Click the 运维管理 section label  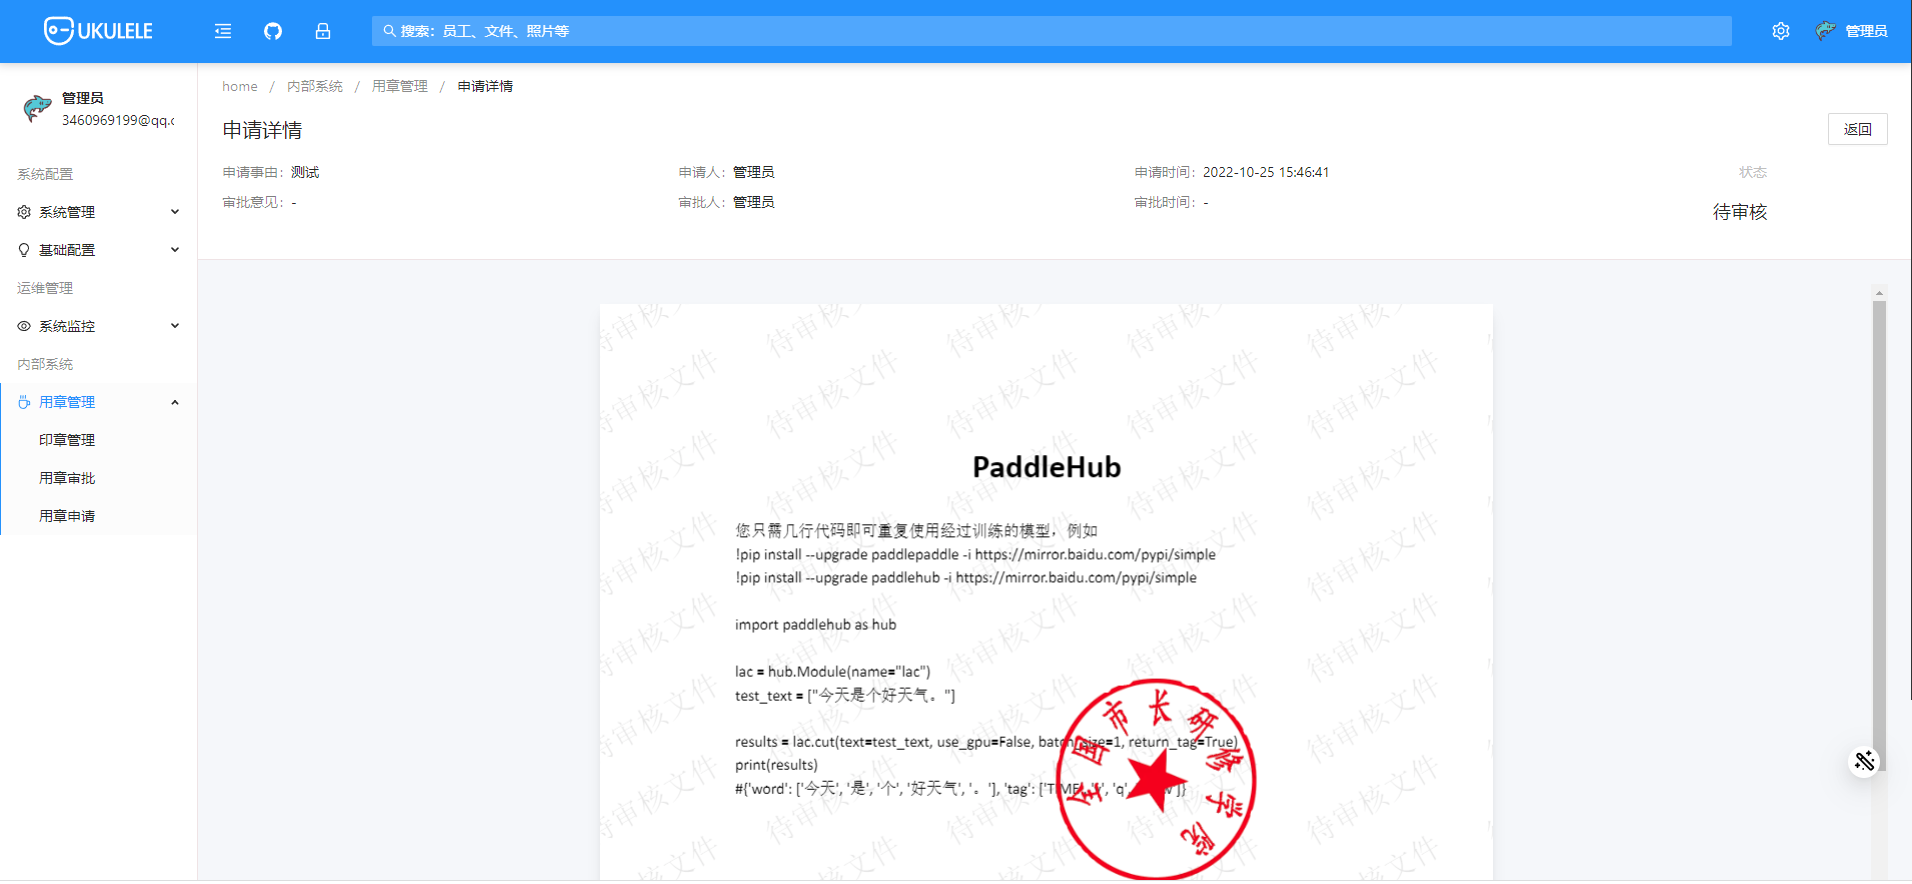click(x=45, y=288)
